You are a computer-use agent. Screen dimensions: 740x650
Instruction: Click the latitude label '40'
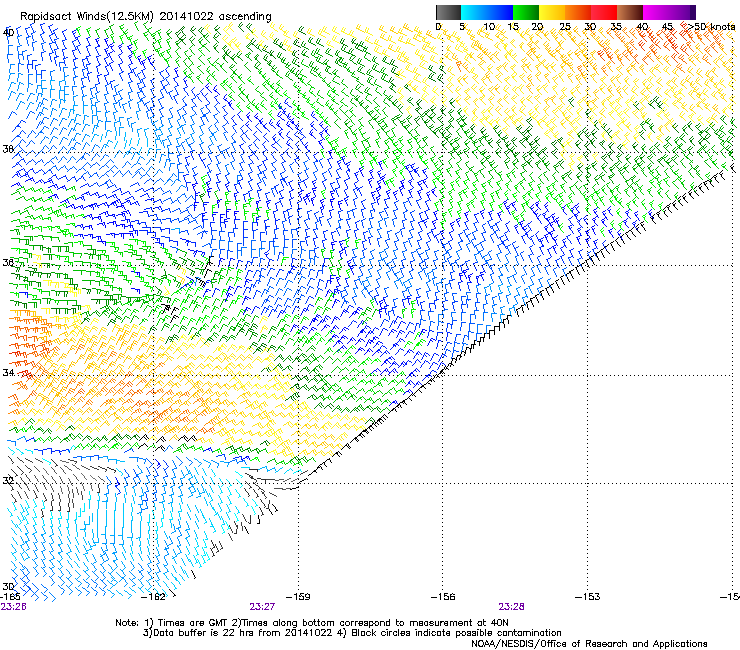point(8,32)
